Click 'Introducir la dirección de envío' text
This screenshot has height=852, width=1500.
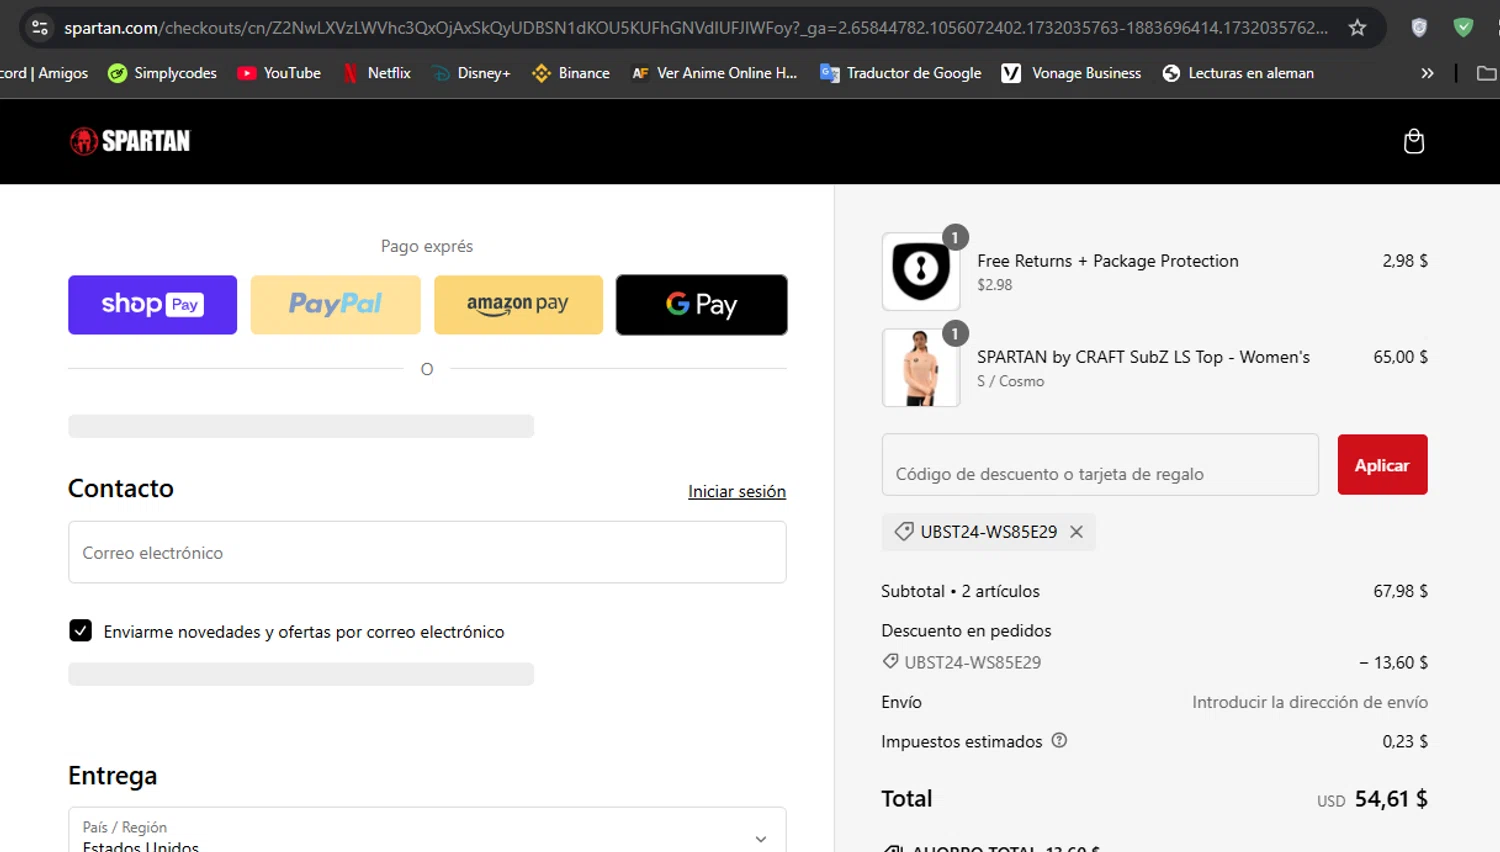(1310, 702)
